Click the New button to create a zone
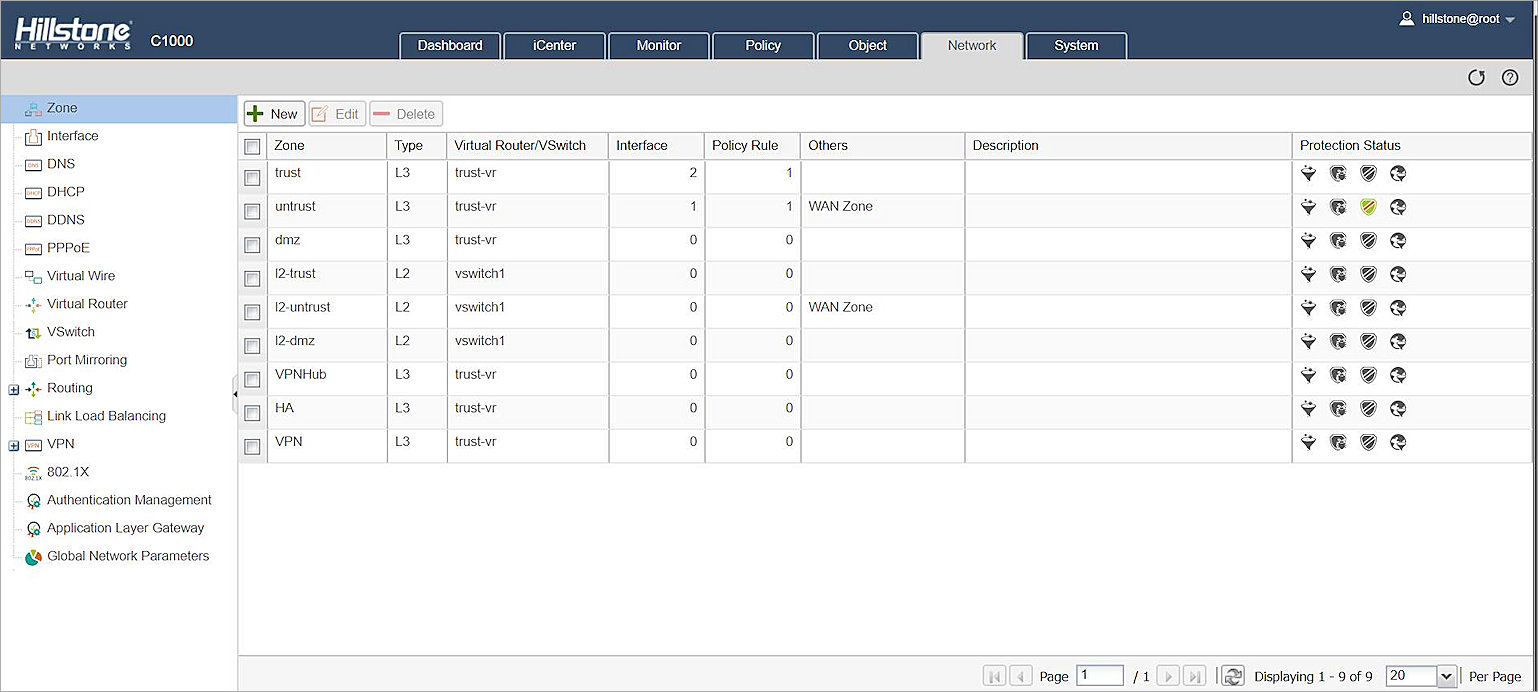 (x=273, y=113)
